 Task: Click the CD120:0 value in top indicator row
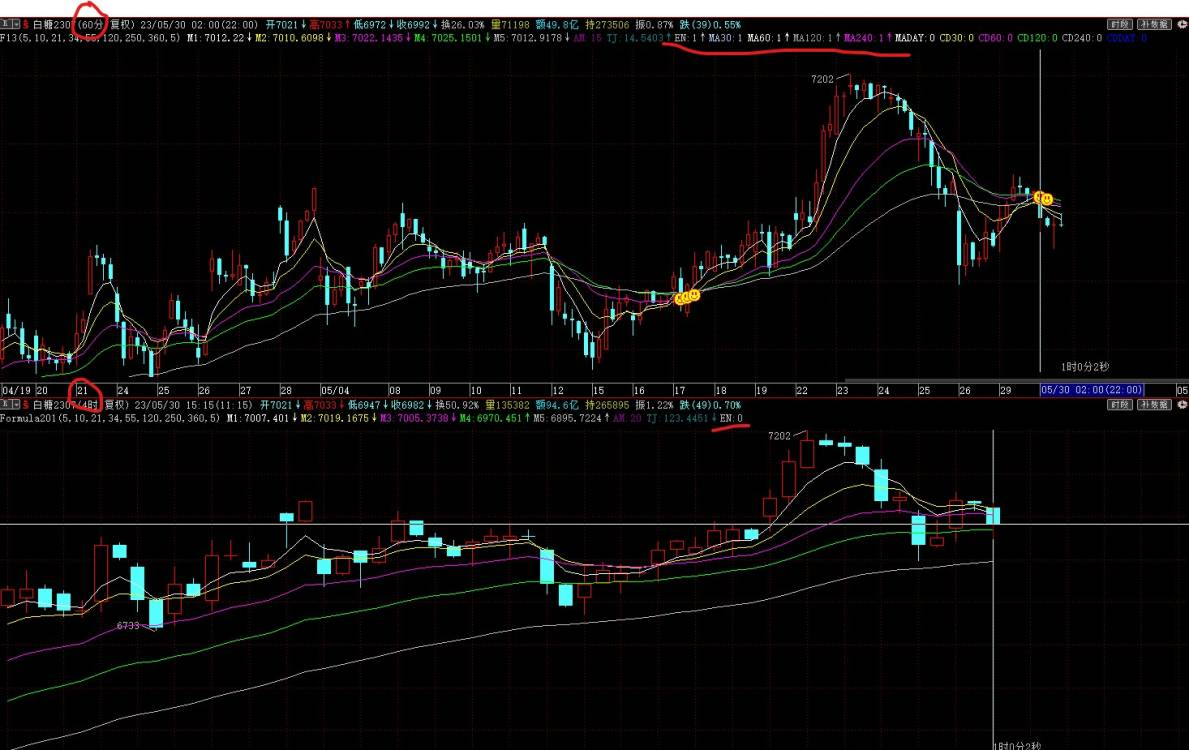[x=1037, y=37]
